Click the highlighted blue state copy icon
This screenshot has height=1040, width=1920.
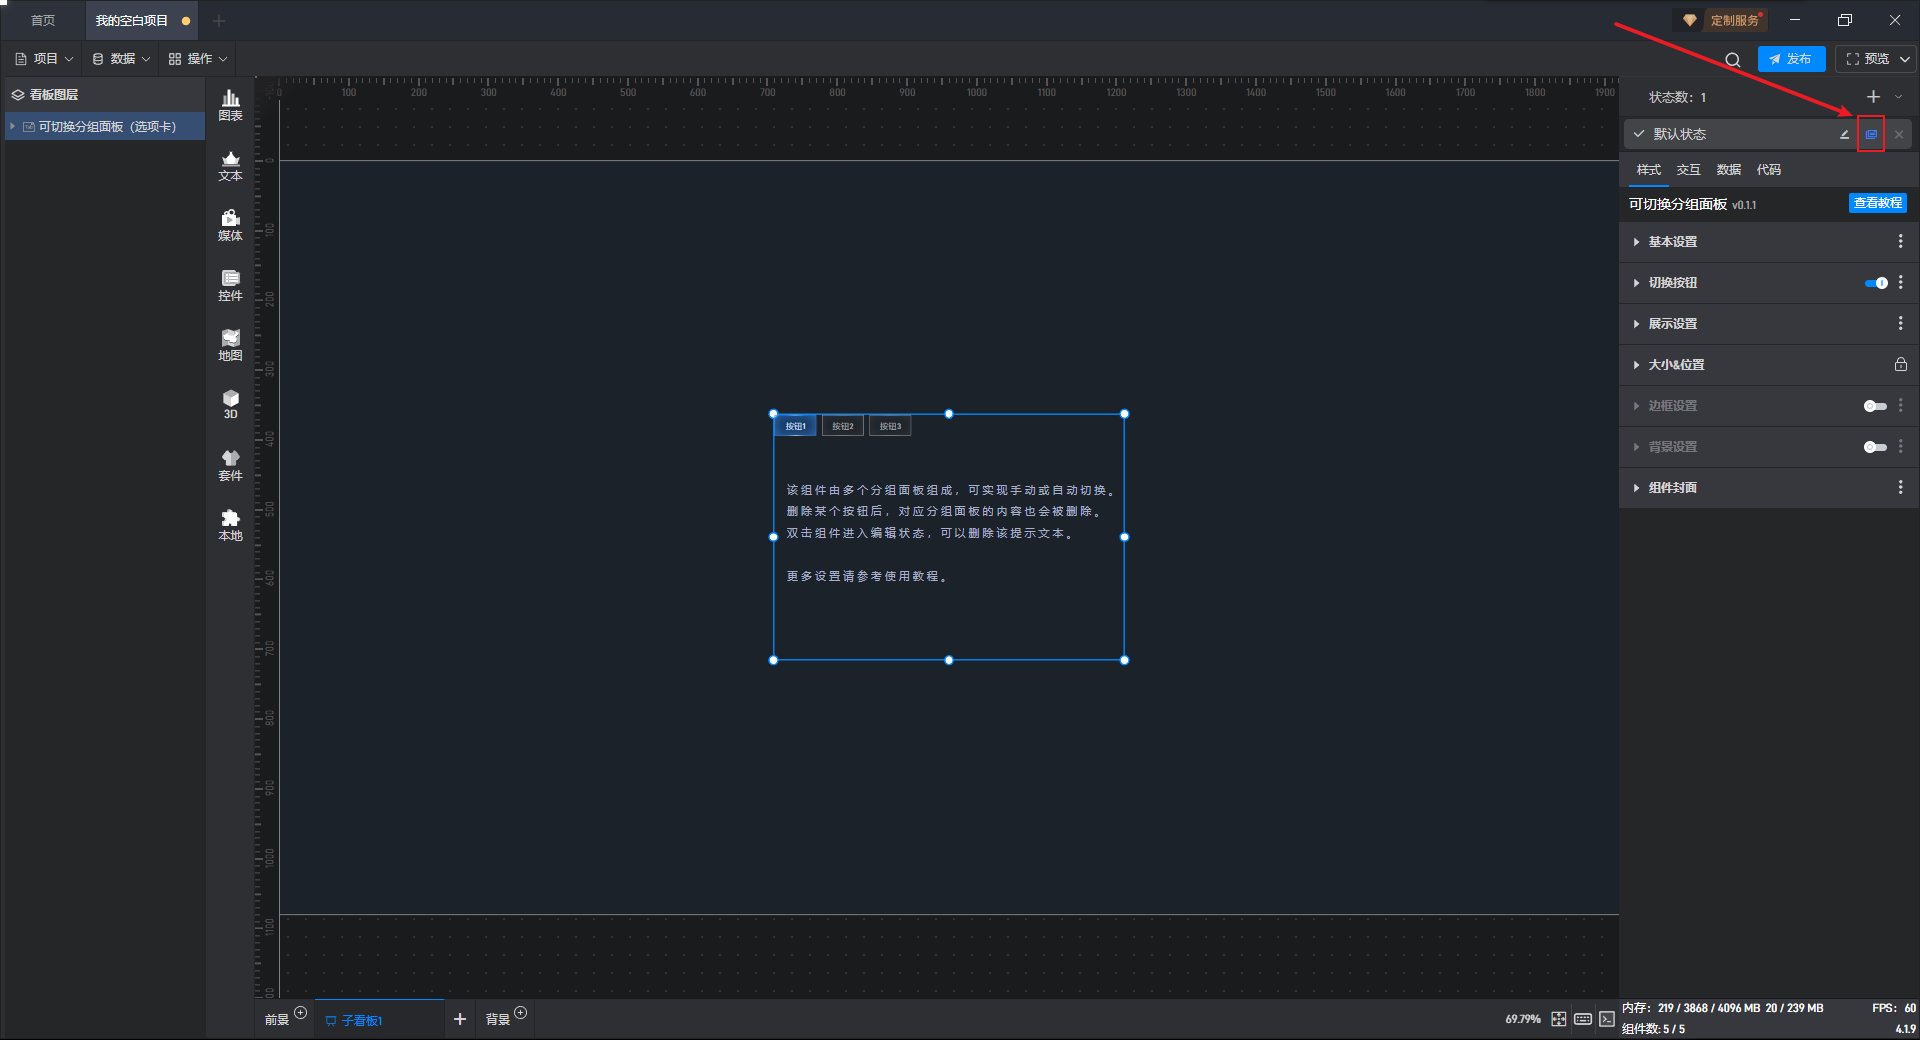[x=1871, y=134]
